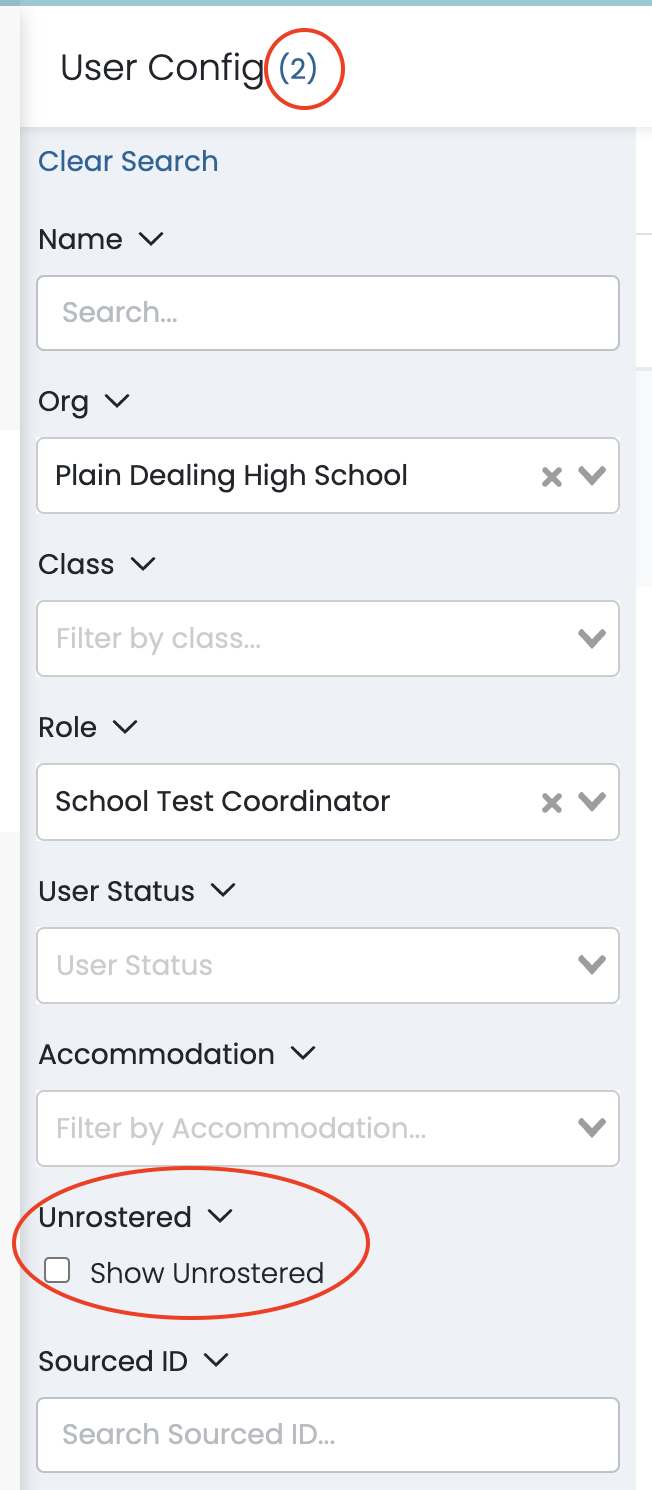652x1490 pixels.
Task: Open the User Status dropdown arrow
Action: (594, 965)
